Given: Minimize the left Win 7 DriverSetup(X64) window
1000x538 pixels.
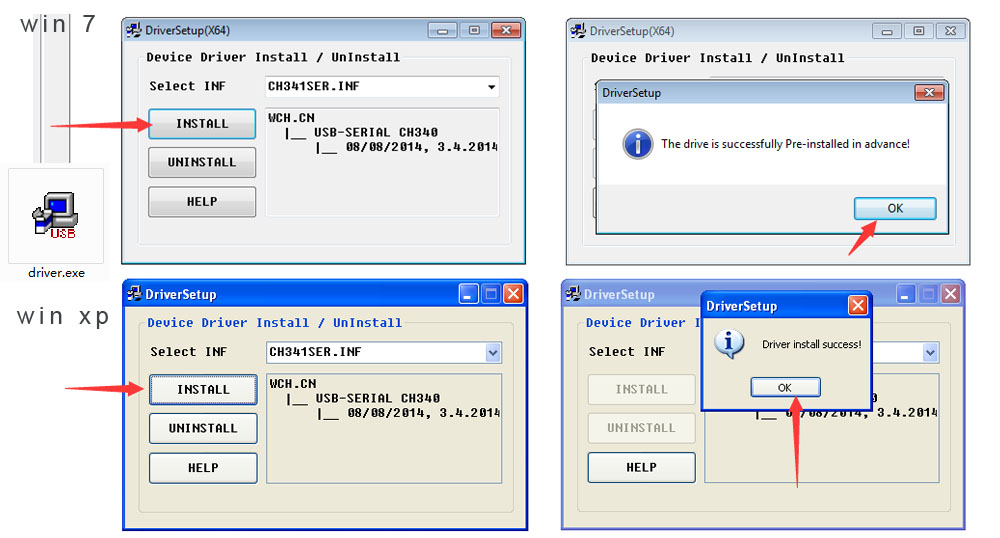Looking at the screenshot, I should coord(442,30).
